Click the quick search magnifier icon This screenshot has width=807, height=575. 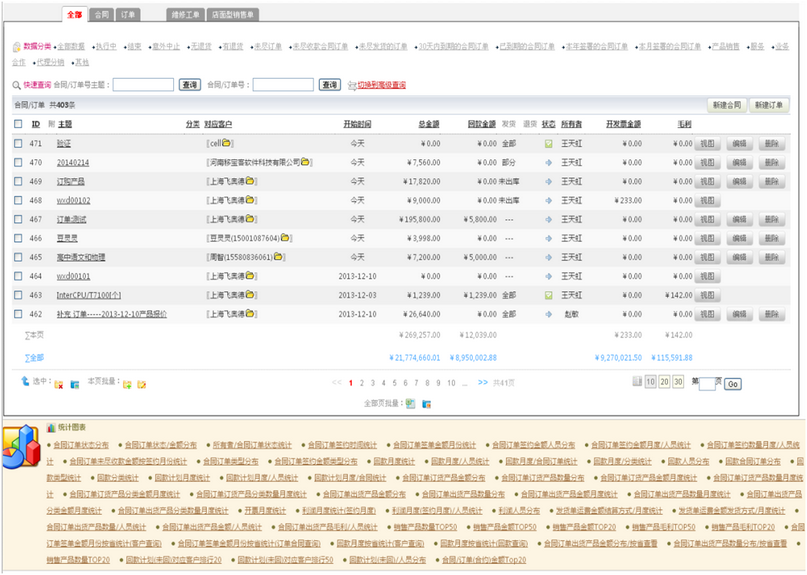[x=16, y=86]
